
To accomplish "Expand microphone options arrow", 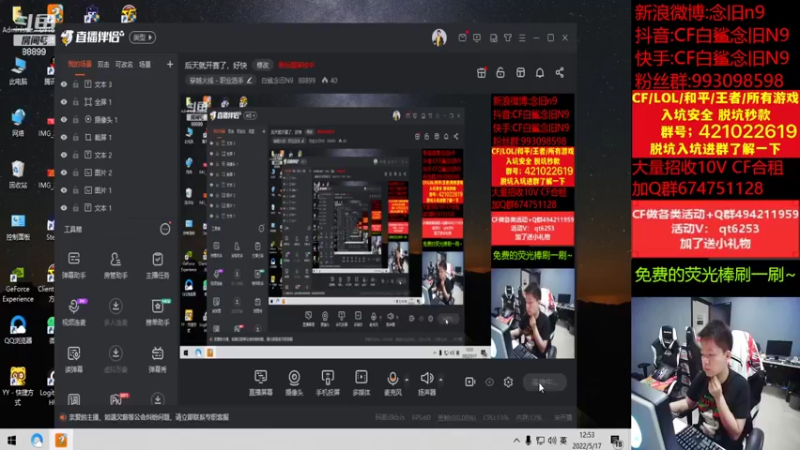I will (407, 380).
